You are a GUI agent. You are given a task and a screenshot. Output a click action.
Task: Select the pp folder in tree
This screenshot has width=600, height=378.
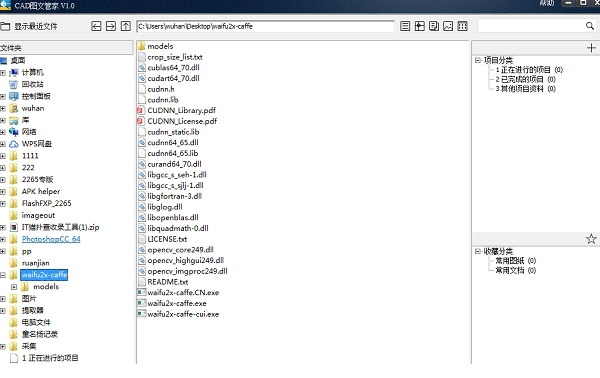(x=26, y=251)
